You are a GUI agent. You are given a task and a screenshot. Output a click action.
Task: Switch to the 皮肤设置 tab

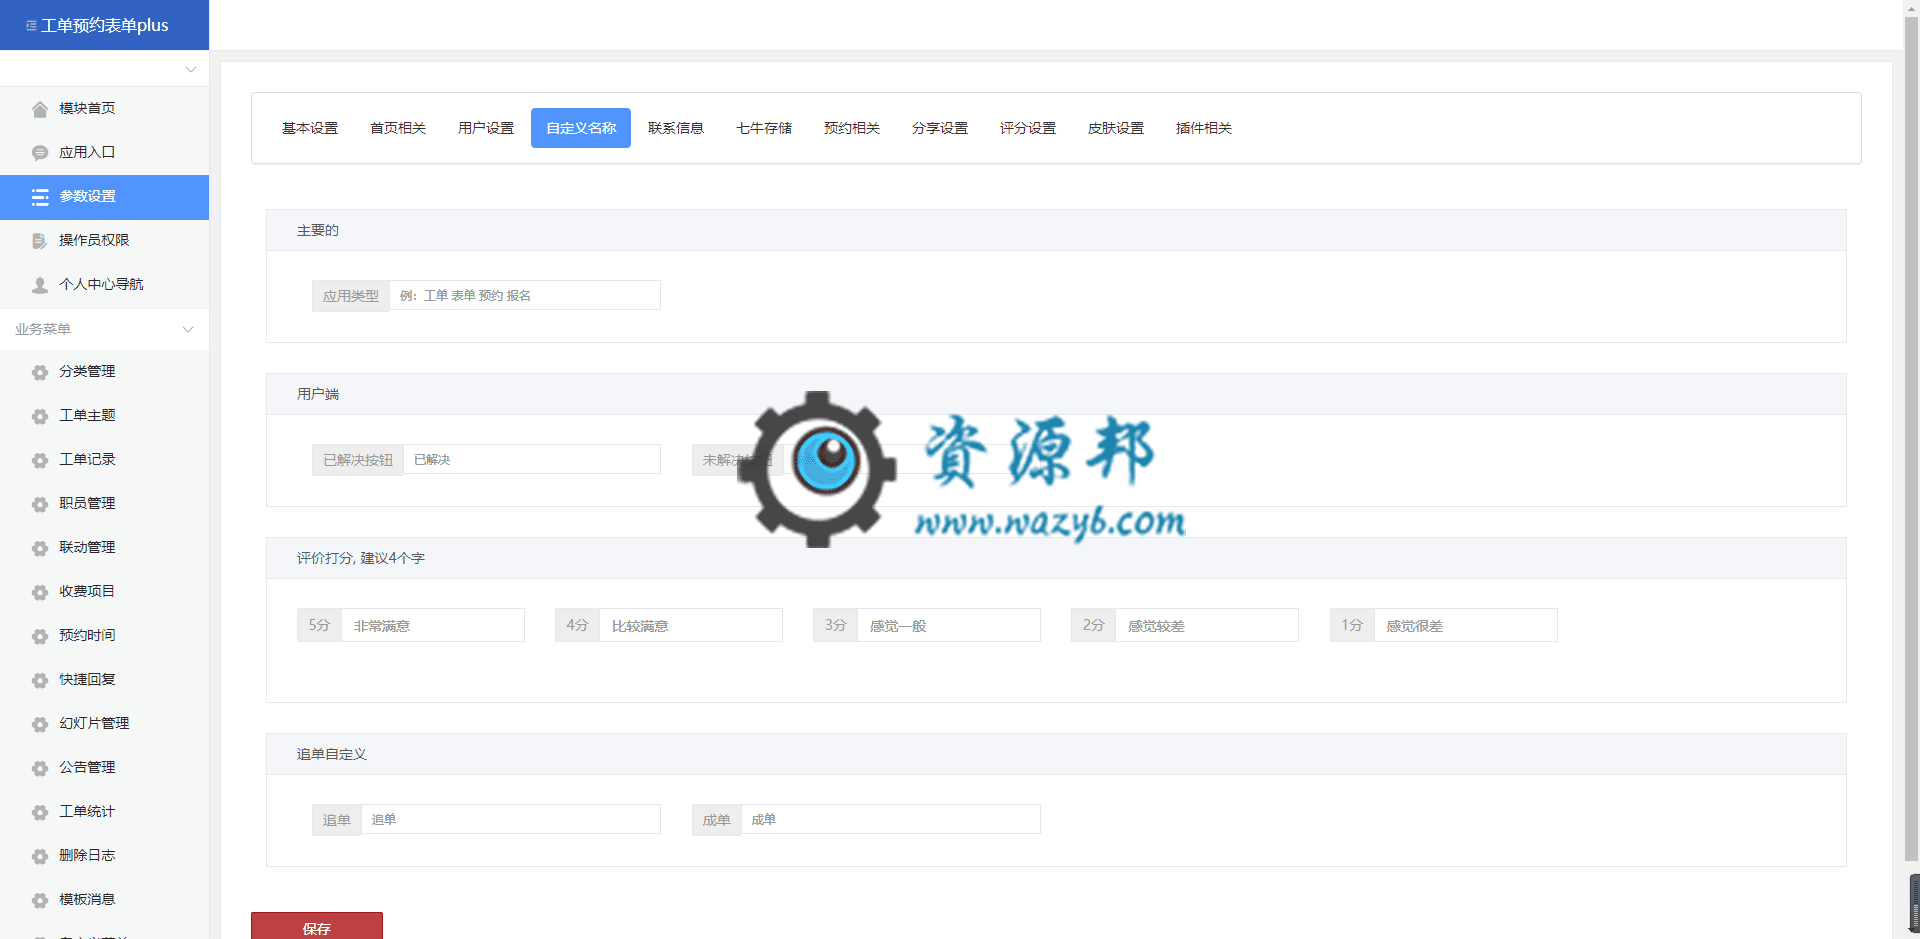click(1116, 128)
